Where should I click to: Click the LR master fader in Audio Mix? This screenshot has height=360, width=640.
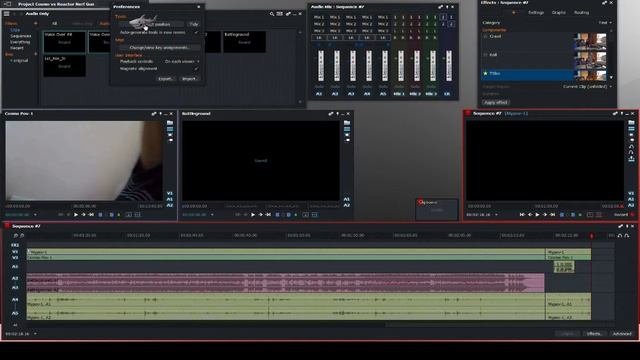pyautogui.click(x=449, y=65)
